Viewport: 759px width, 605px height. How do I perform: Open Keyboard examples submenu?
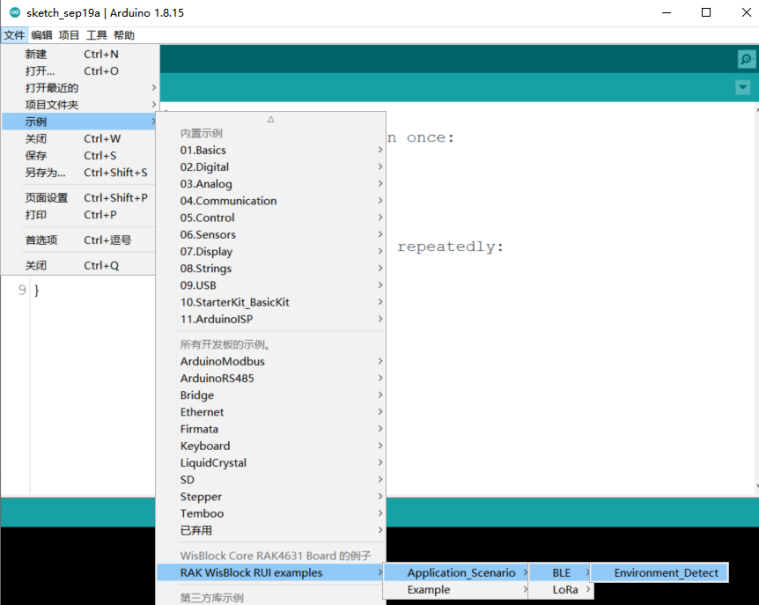point(271,446)
